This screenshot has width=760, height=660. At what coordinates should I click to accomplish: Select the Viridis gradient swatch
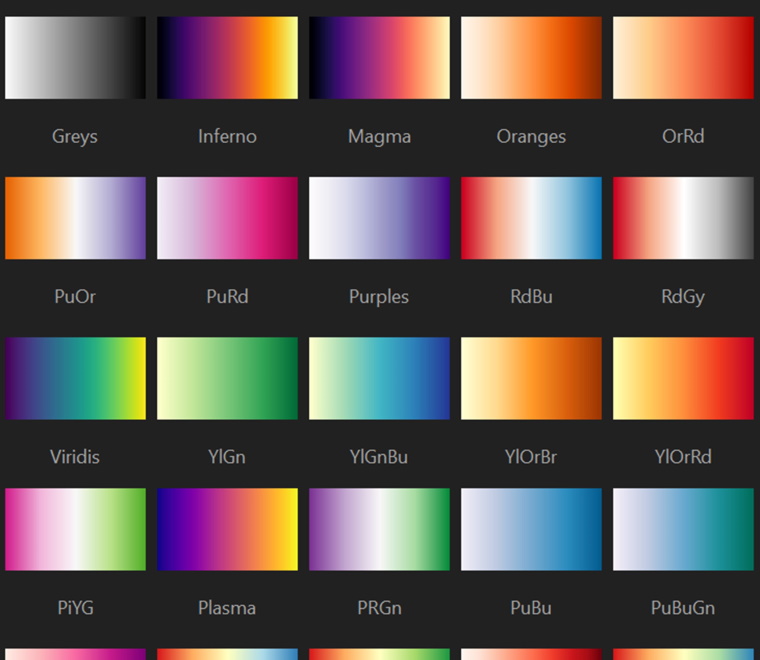pos(75,378)
